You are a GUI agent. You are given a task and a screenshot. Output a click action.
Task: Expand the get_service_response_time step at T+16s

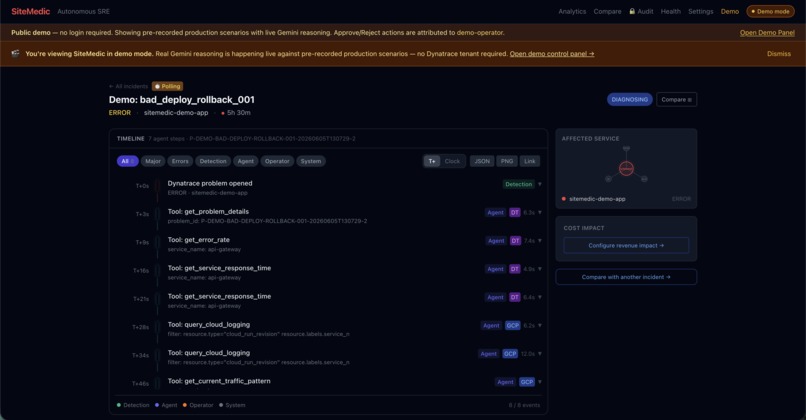coord(540,269)
